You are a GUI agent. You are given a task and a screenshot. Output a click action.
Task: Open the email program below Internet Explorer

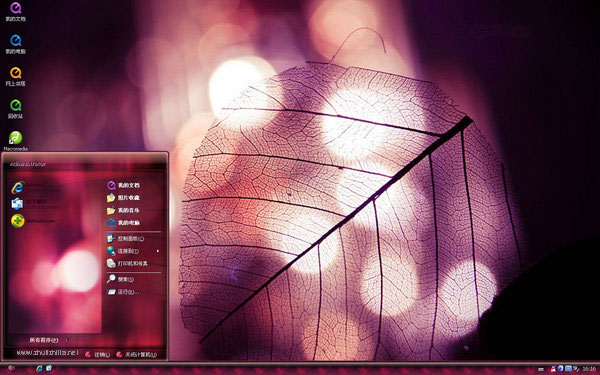35,204
